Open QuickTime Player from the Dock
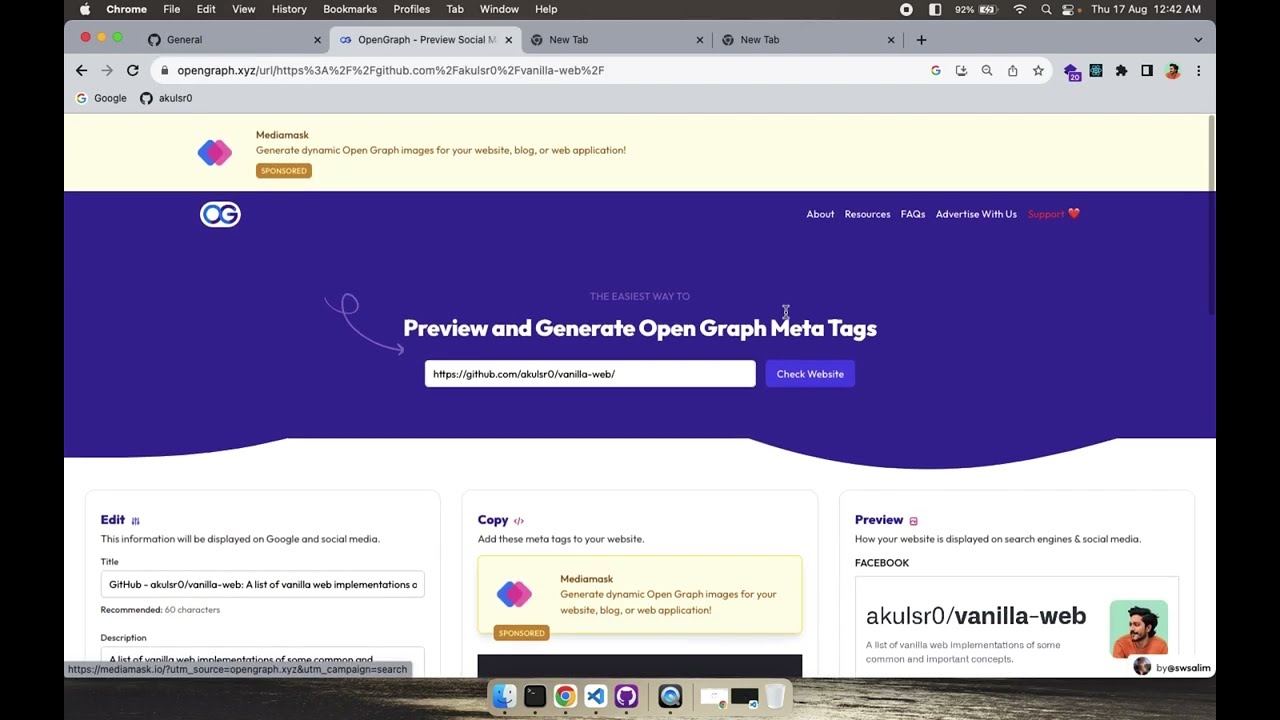This screenshot has height=720, width=1280. coord(670,696)
